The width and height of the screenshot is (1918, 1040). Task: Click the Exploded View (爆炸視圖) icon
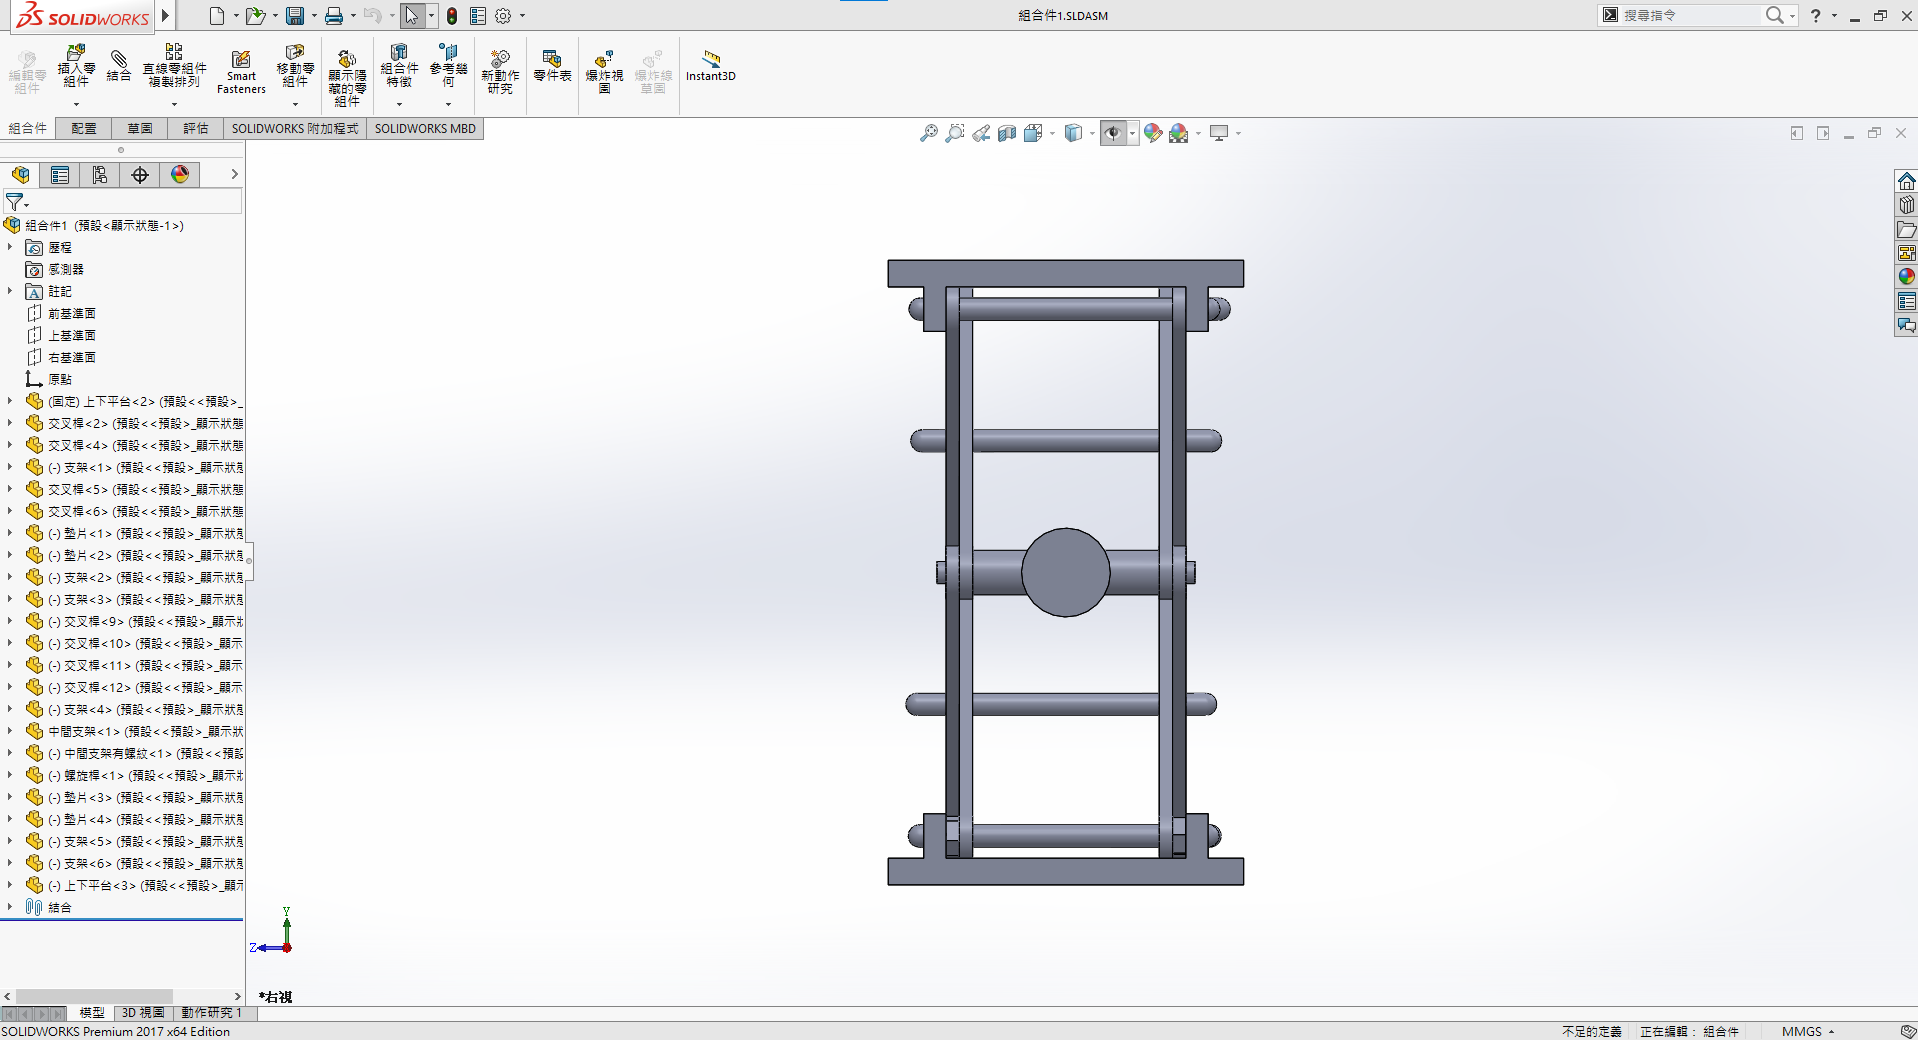[604, 71]
